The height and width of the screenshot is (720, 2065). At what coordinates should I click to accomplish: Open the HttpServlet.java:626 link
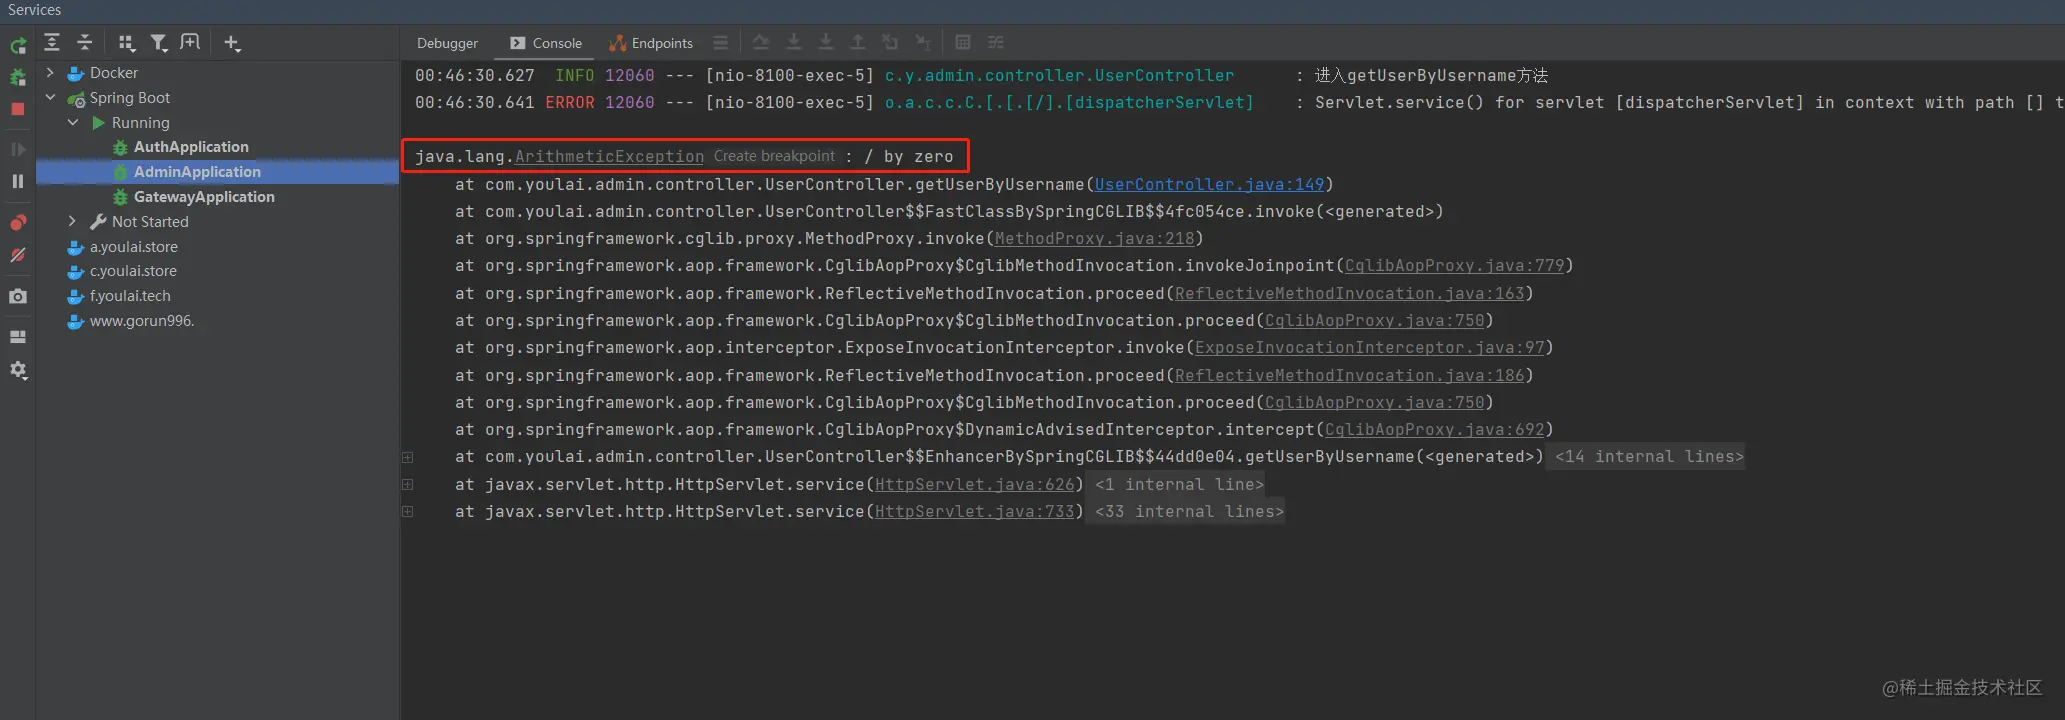click(974, 485)
